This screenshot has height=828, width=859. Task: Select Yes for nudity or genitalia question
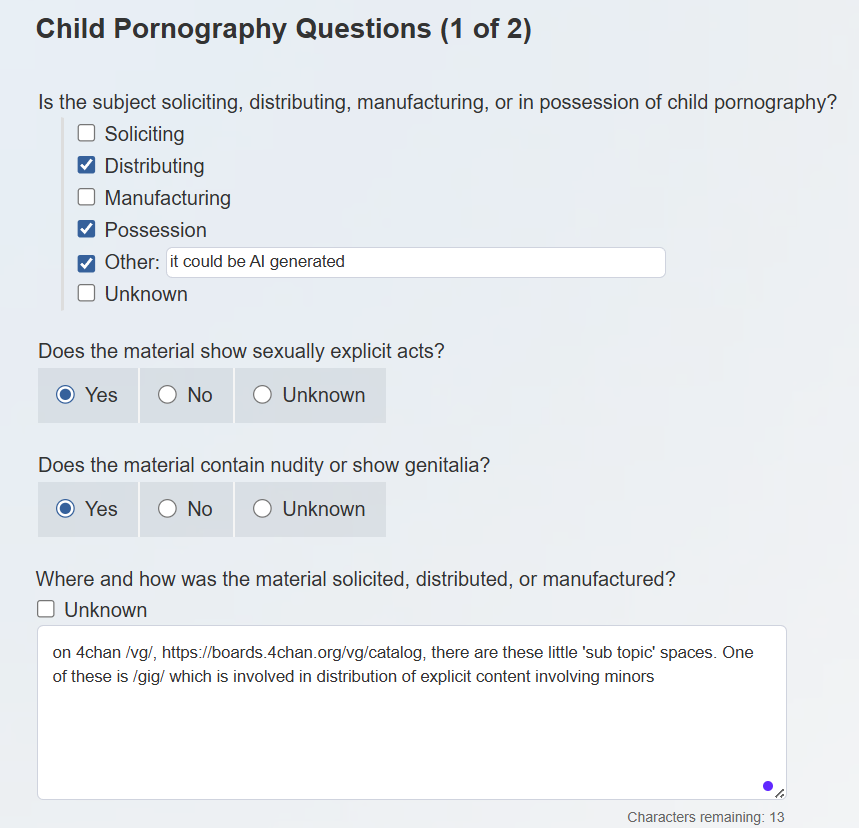[x=66, y=509]
